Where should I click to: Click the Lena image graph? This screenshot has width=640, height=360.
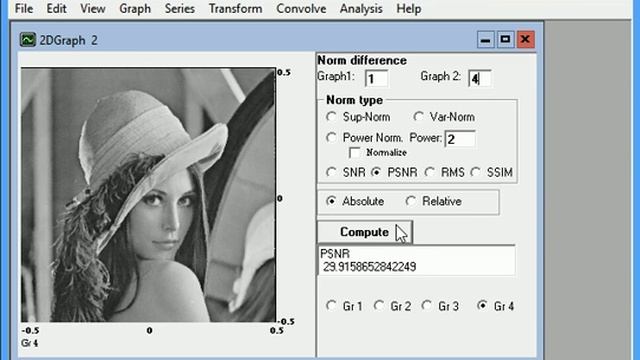[x=149, y=195]
